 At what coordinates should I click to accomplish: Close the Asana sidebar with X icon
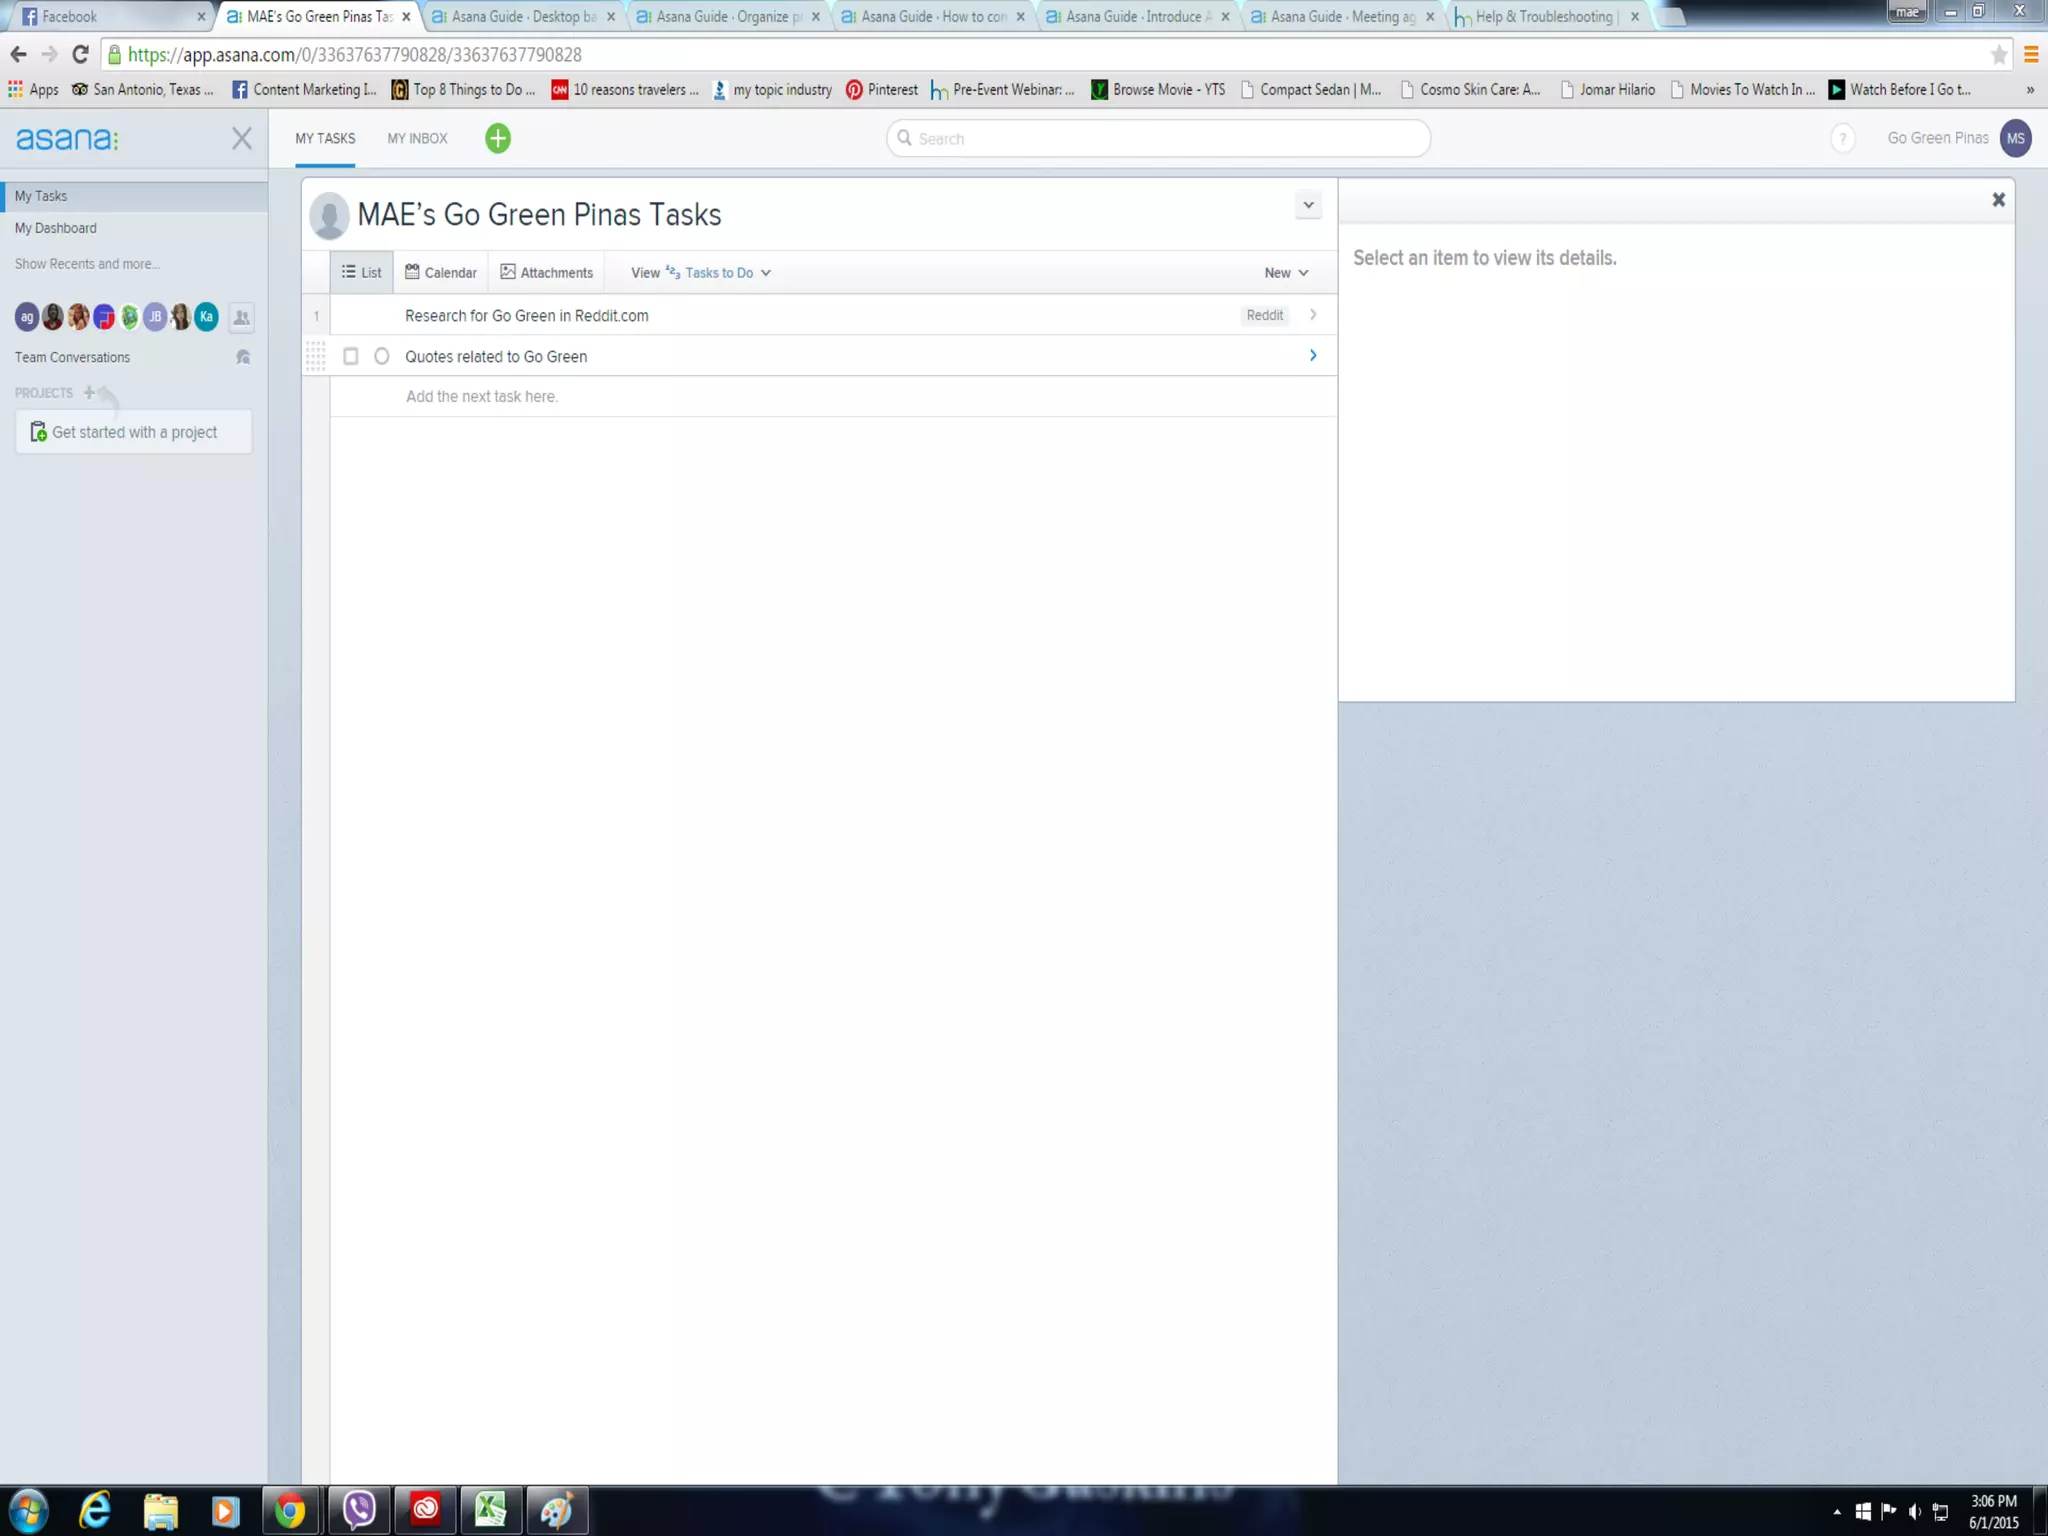click(x=241, y=138)
